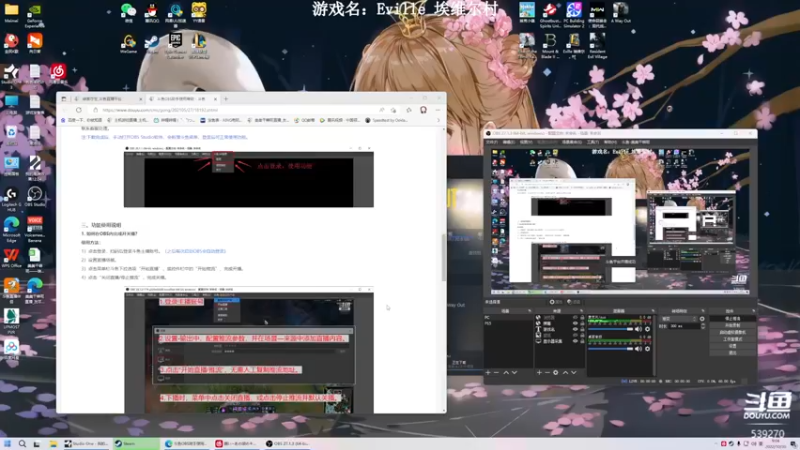Open the browser settings and more menu
Image resolution: width=800 pixels, height=450 pixels.
tap(438, 110)
